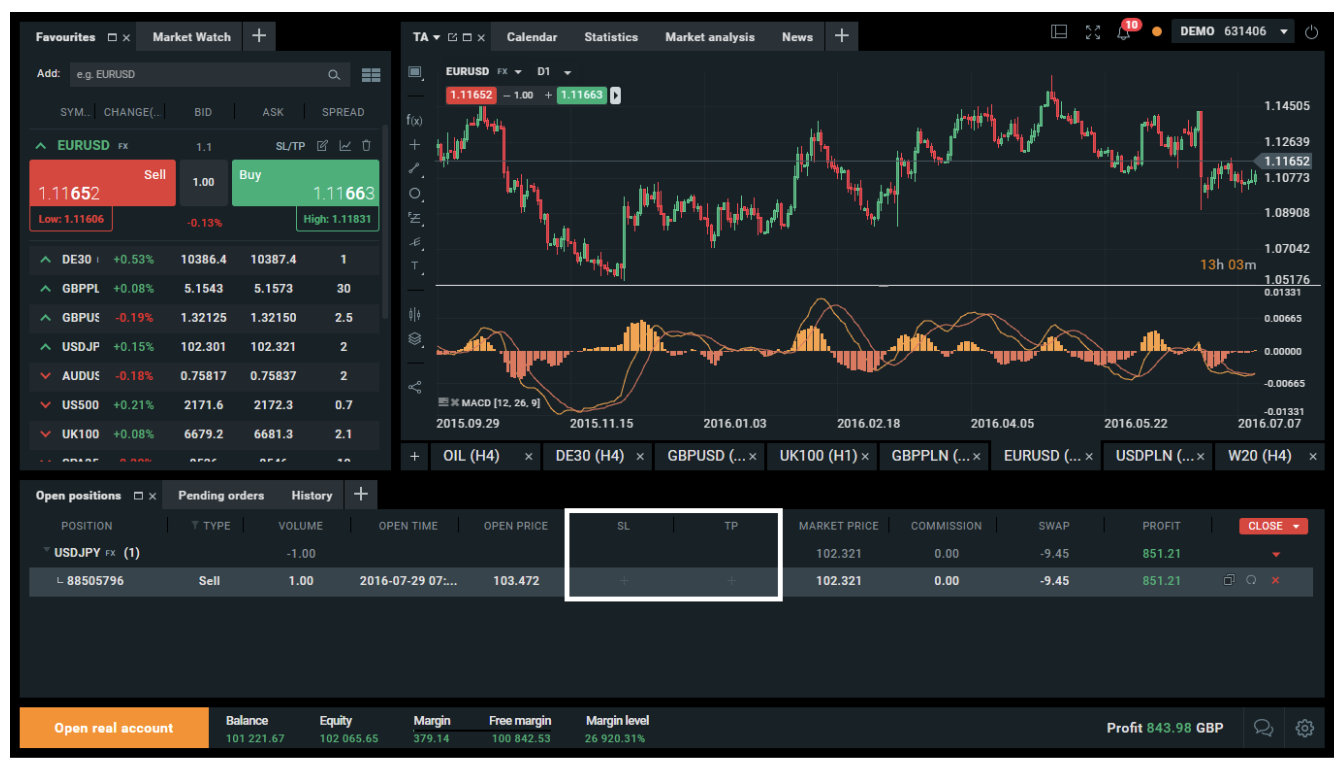Open notifications bell showing 10
This screenshot has width=1344, height=768.
coord(1126,31)
